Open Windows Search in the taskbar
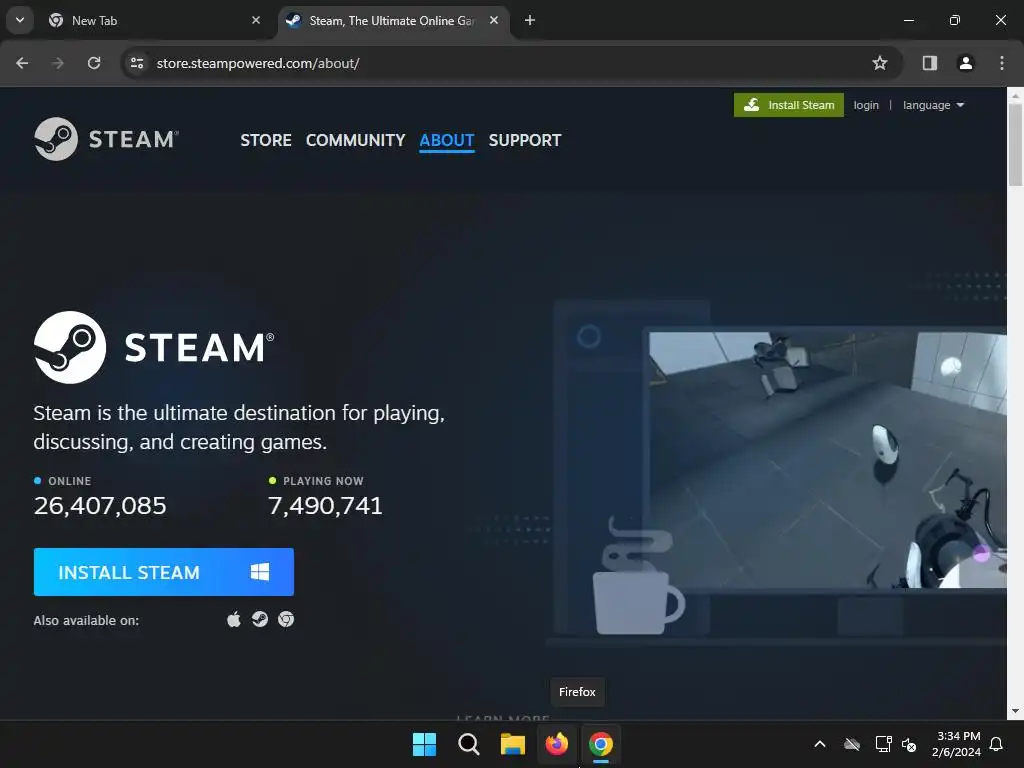Viewport: 1024px width, 768px height. tap(468, 744)
